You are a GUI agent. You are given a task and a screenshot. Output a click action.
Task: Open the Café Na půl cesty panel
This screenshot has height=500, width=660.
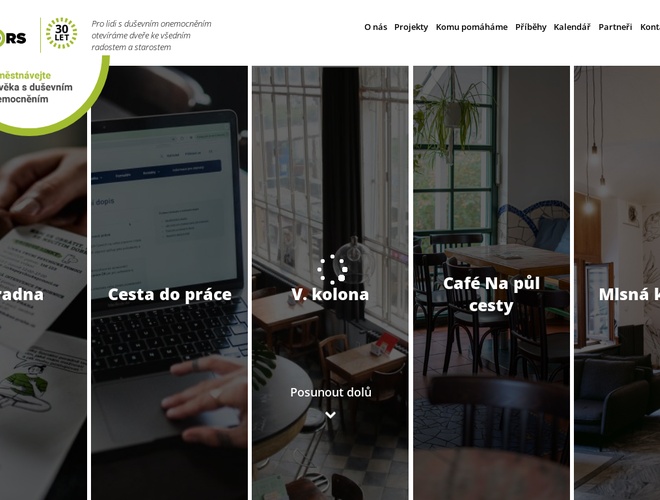click(491, 283)
